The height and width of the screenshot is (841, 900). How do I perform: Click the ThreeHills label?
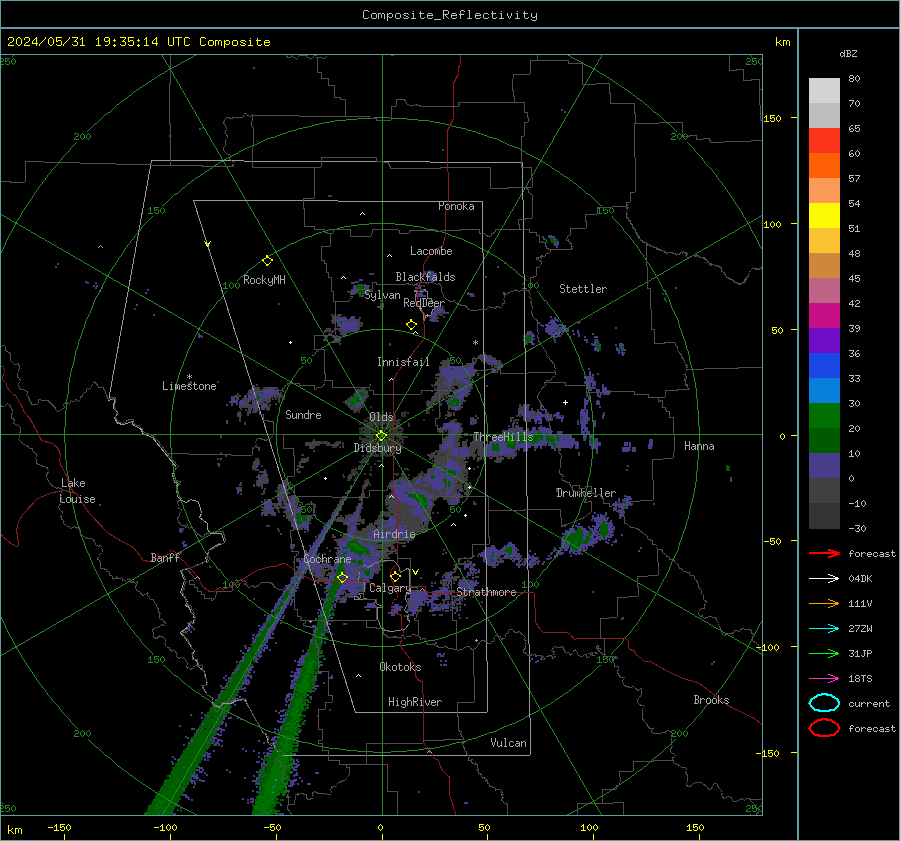(x=503, y=437)
